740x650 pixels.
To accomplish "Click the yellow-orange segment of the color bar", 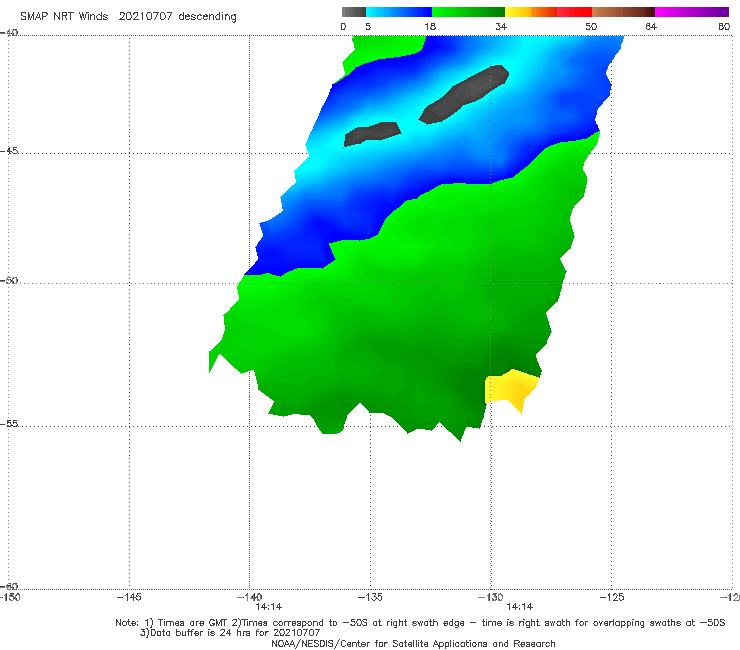I will click(531, 12).
